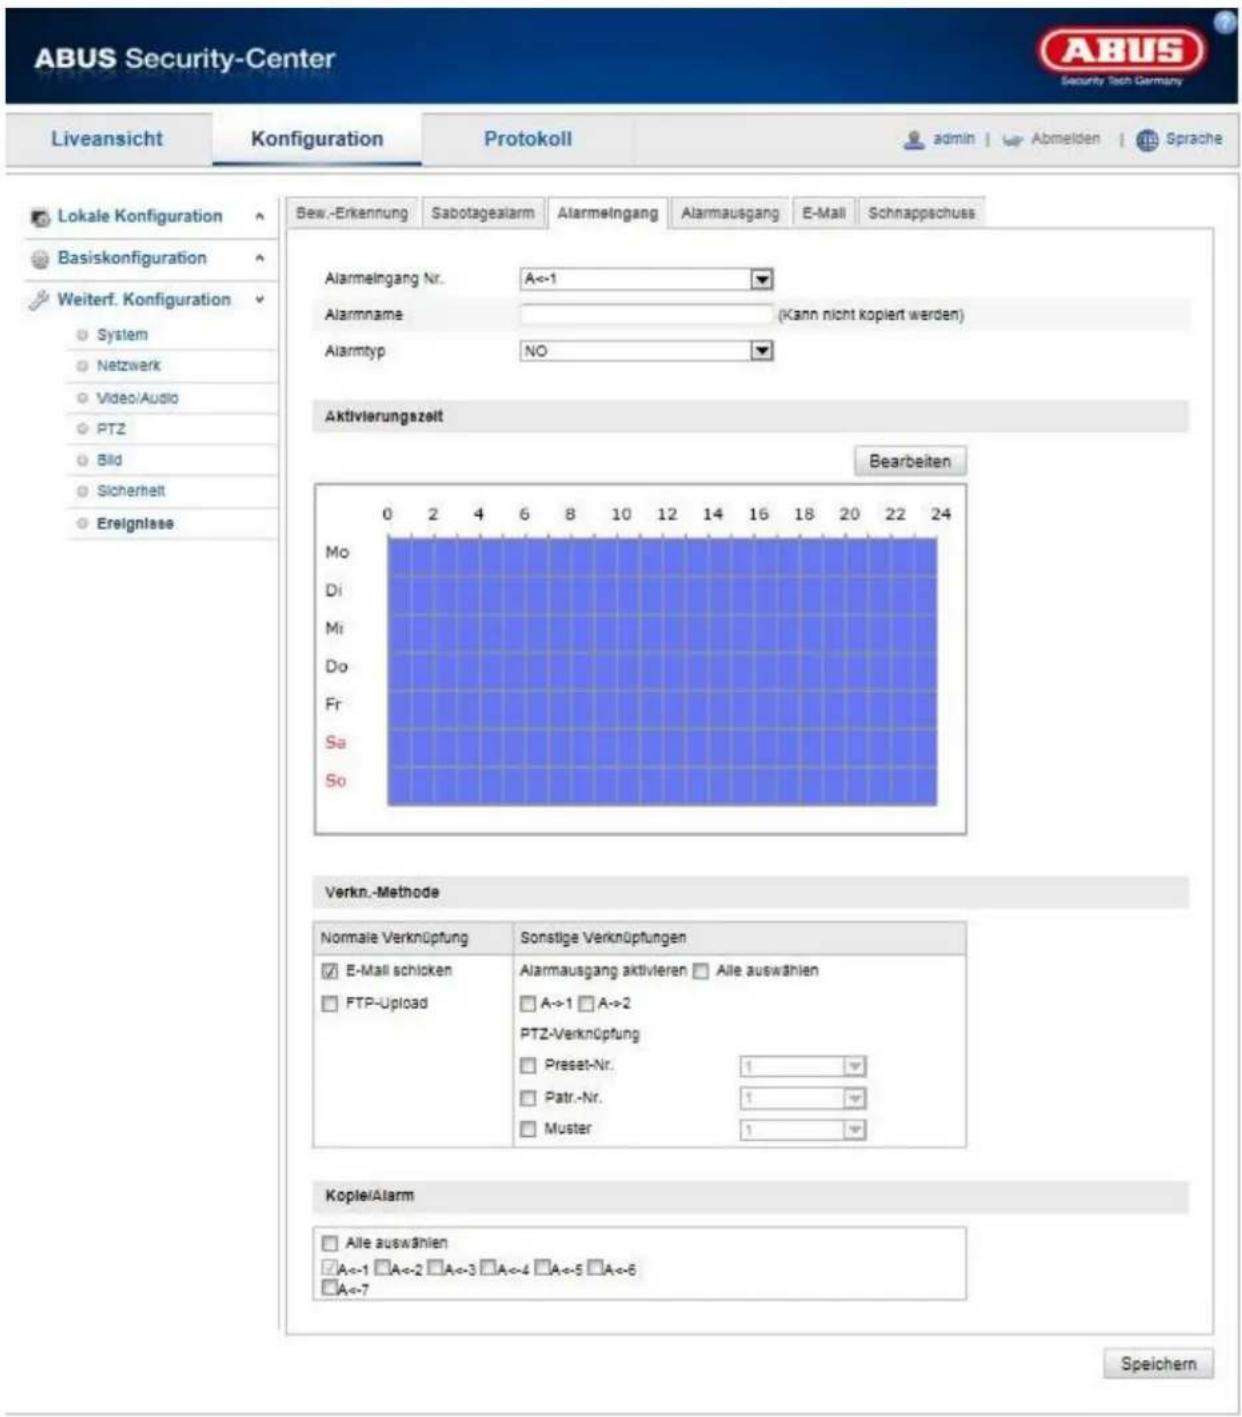The width and height of the screenshot is (1242, 1417).
Task: Click the Abmelden logout icon
Action: tap(1013, 140)
